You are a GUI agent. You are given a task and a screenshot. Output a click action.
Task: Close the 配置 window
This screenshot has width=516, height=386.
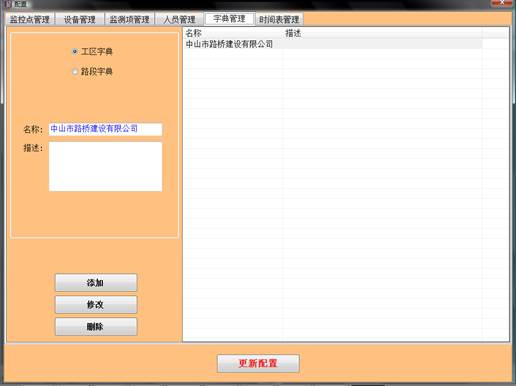click(501, 3)
